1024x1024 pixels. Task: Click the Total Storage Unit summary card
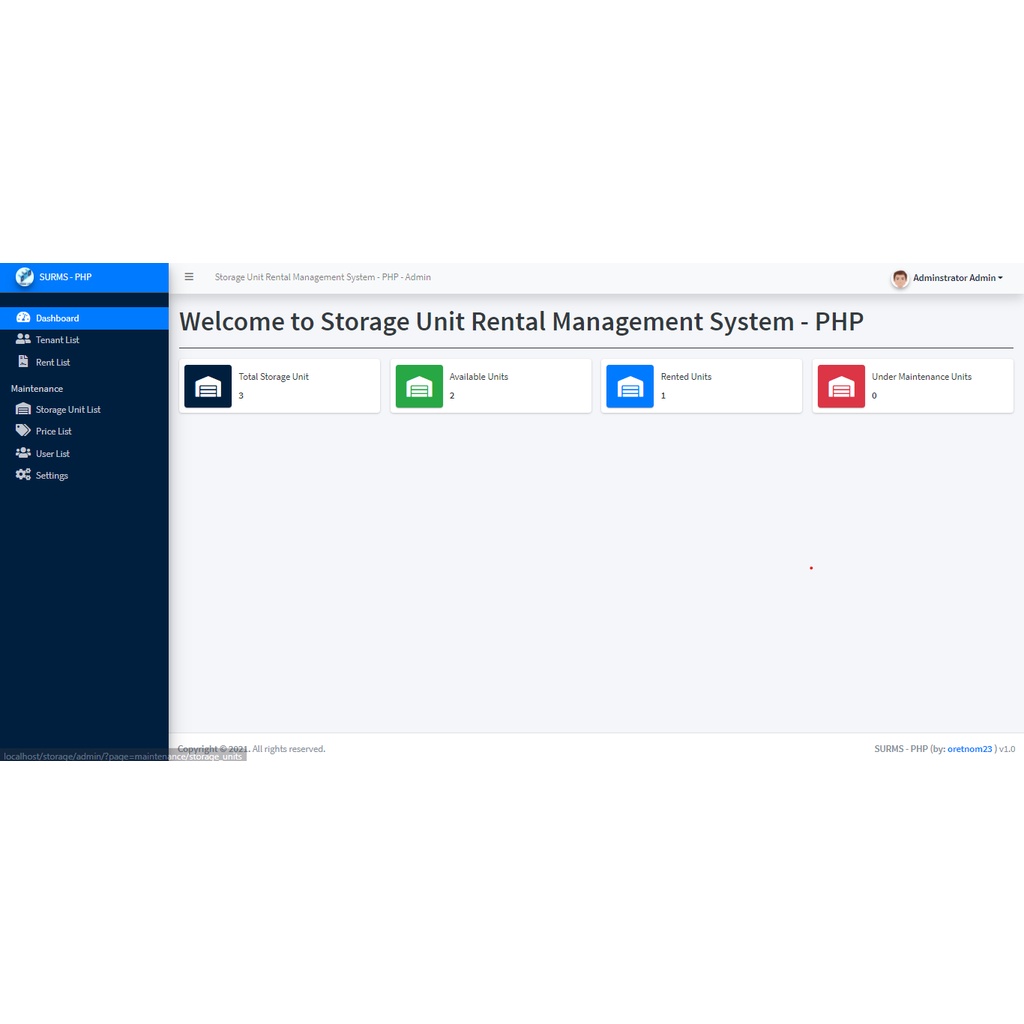coord(280,385)
